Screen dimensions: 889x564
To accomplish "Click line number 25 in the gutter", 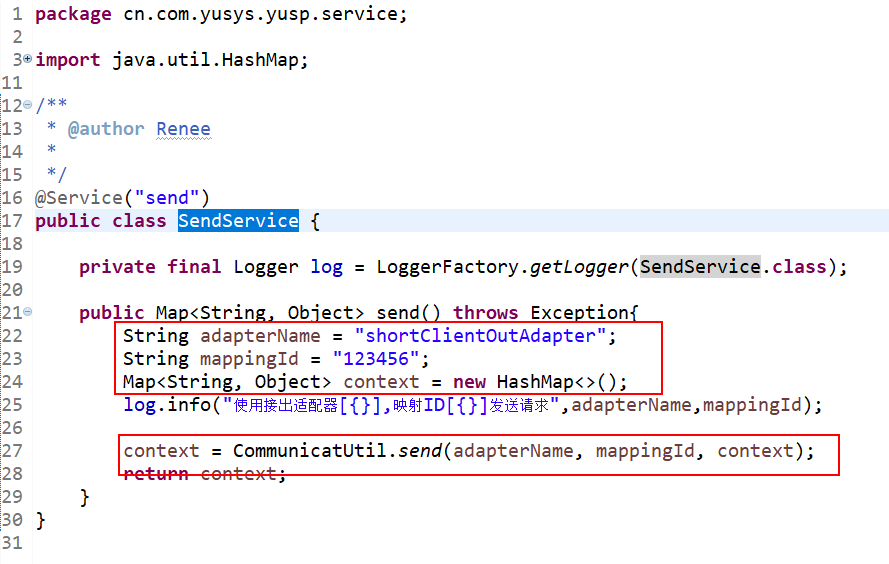I will 12,405.
